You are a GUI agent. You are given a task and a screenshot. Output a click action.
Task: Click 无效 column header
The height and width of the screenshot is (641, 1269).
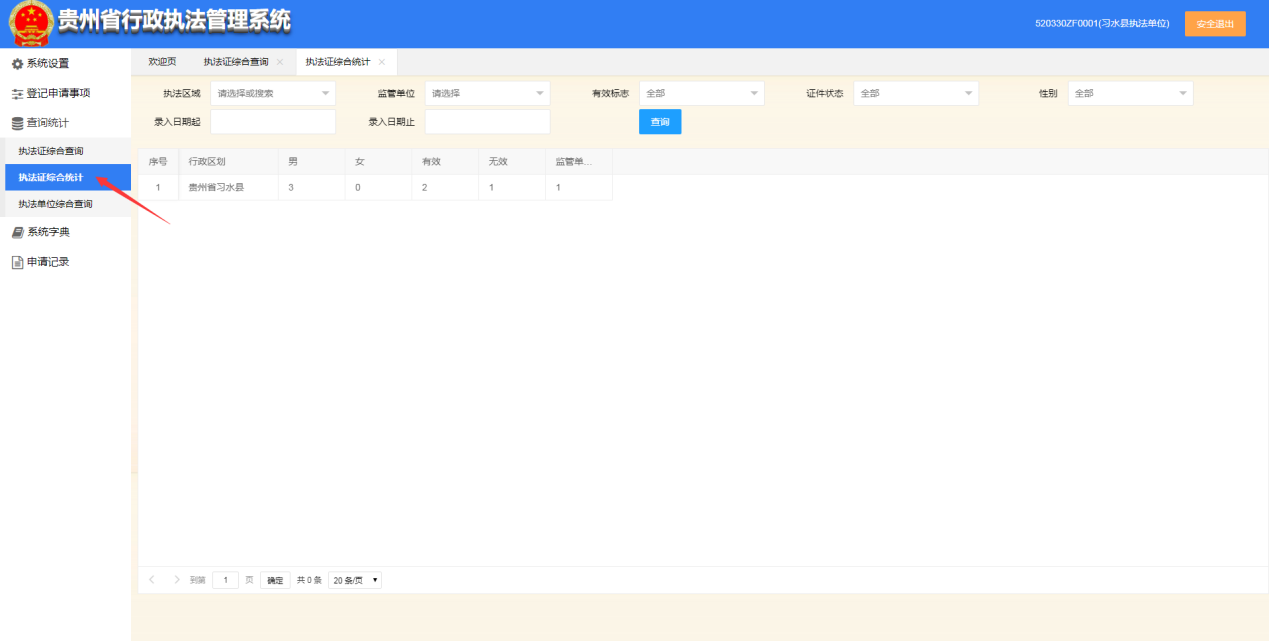[512, 162]
